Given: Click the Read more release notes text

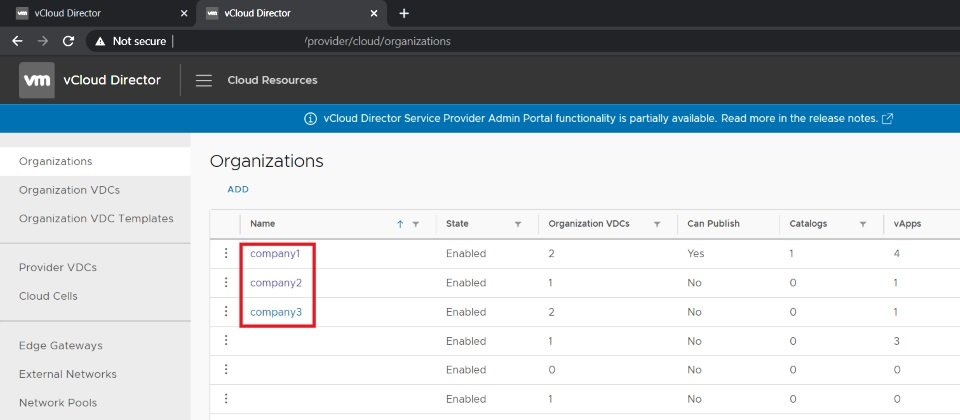Looking at the screenshot, I should point(800,119).
